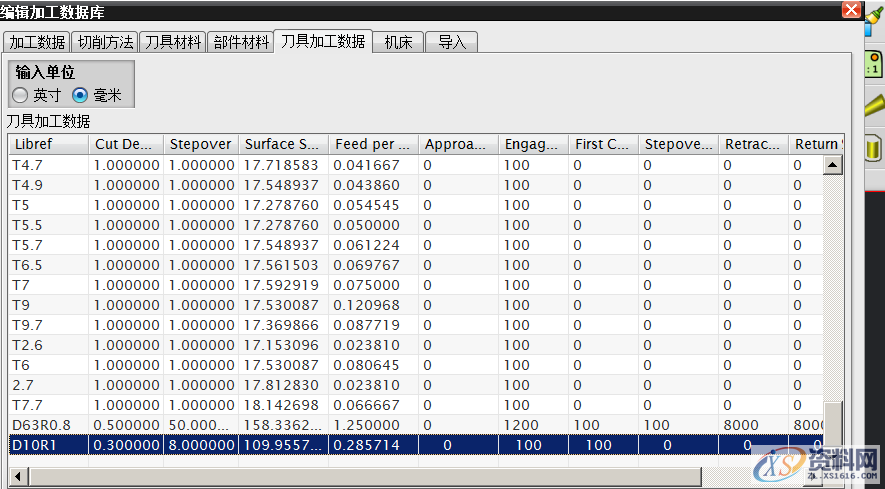Image resolution: width=885 pixels, height=489 pixels.
Task: Click the green numbered tag icon
Action: [x=873, y=66]
